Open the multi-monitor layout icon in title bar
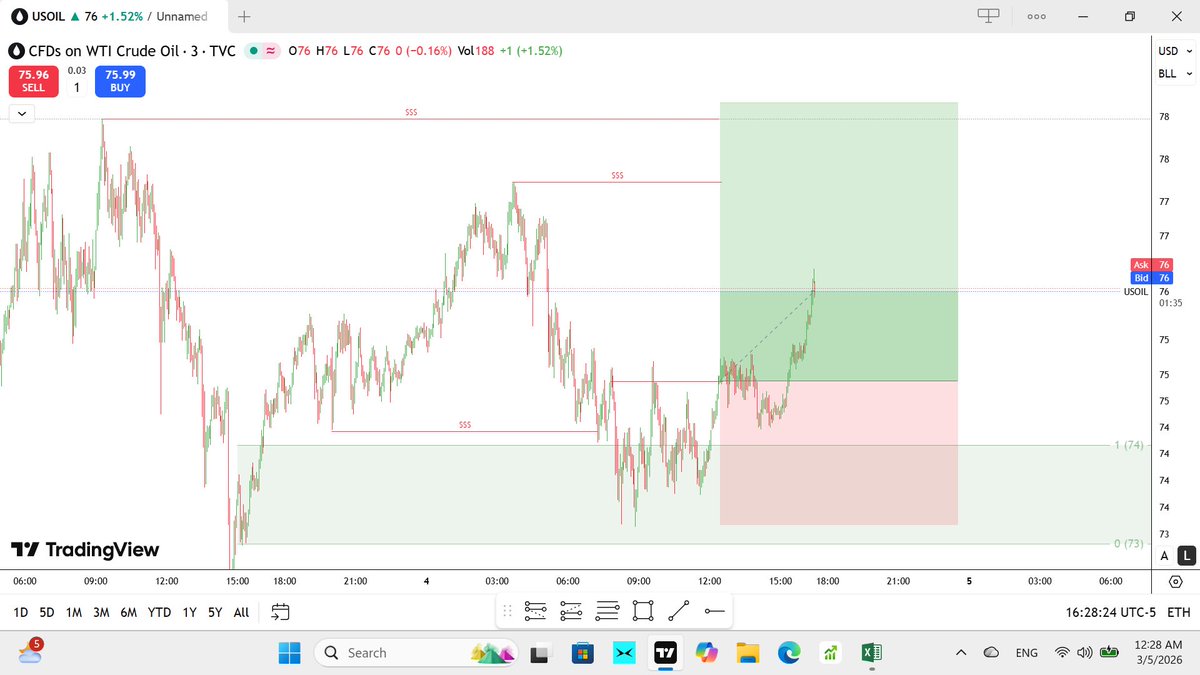1200x675 pixels. point(988,16)
